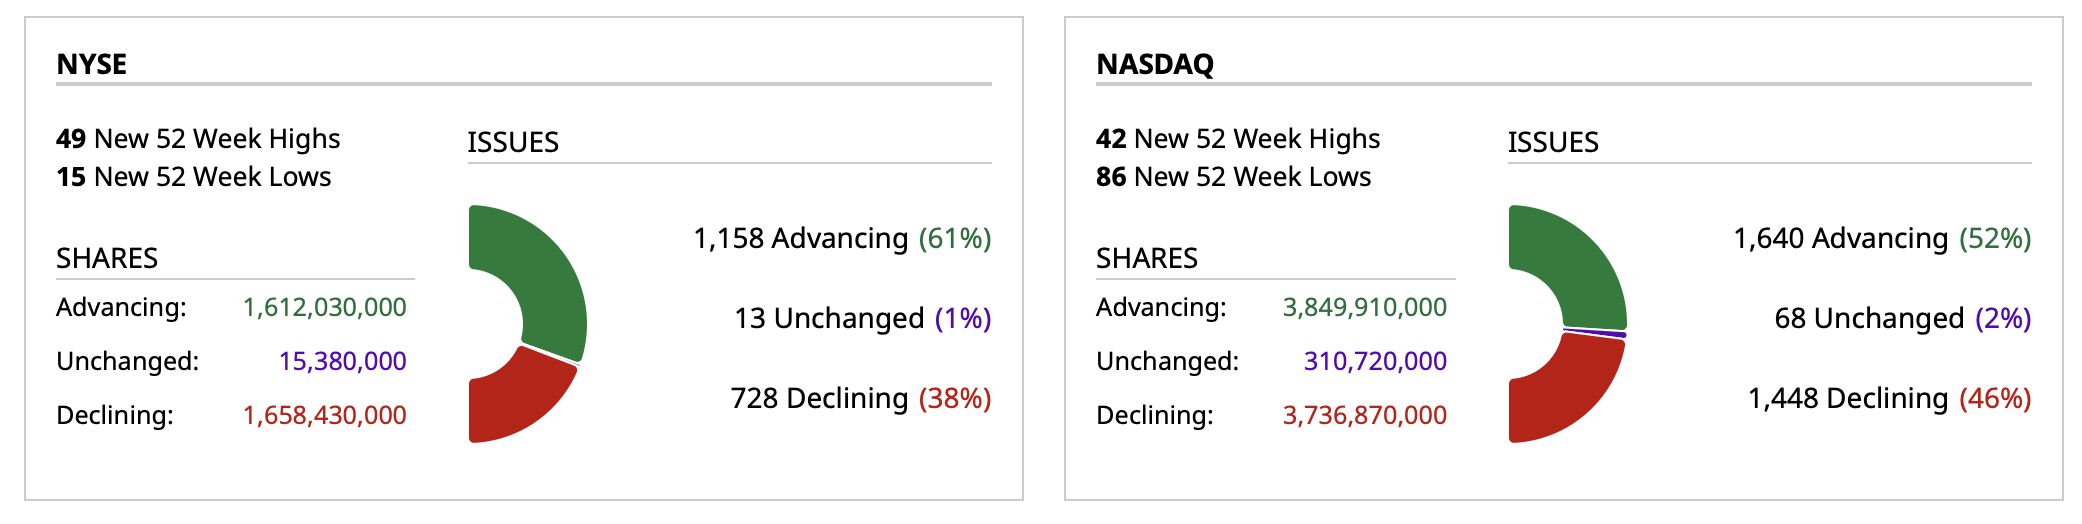This screenshot has width=2082, height=524.
Task: Click the thin purple unchanged slice in NASDAQ chart
Action: 1596,331
